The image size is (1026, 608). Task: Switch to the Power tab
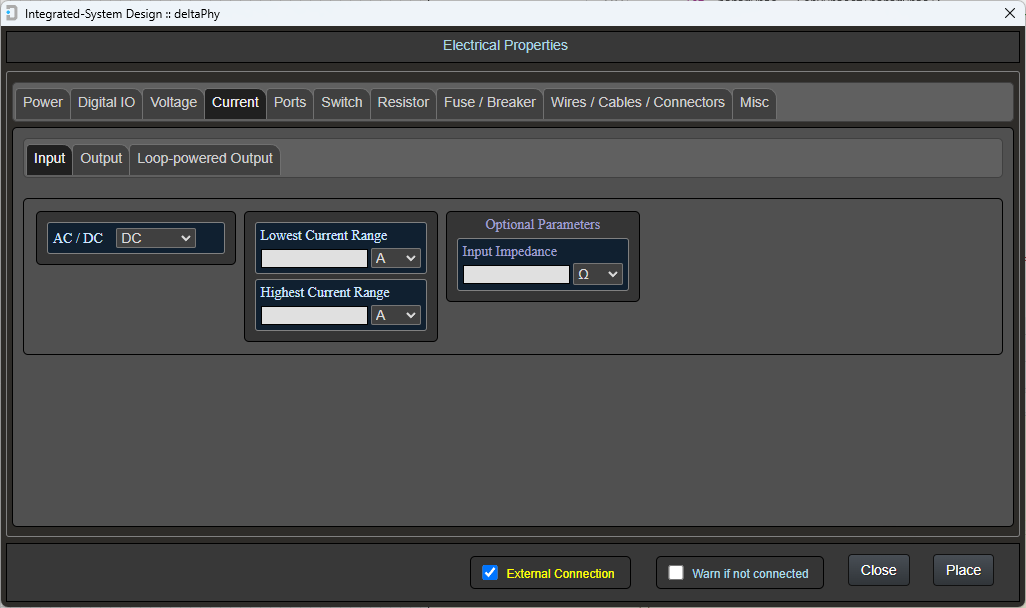(43, 103)
